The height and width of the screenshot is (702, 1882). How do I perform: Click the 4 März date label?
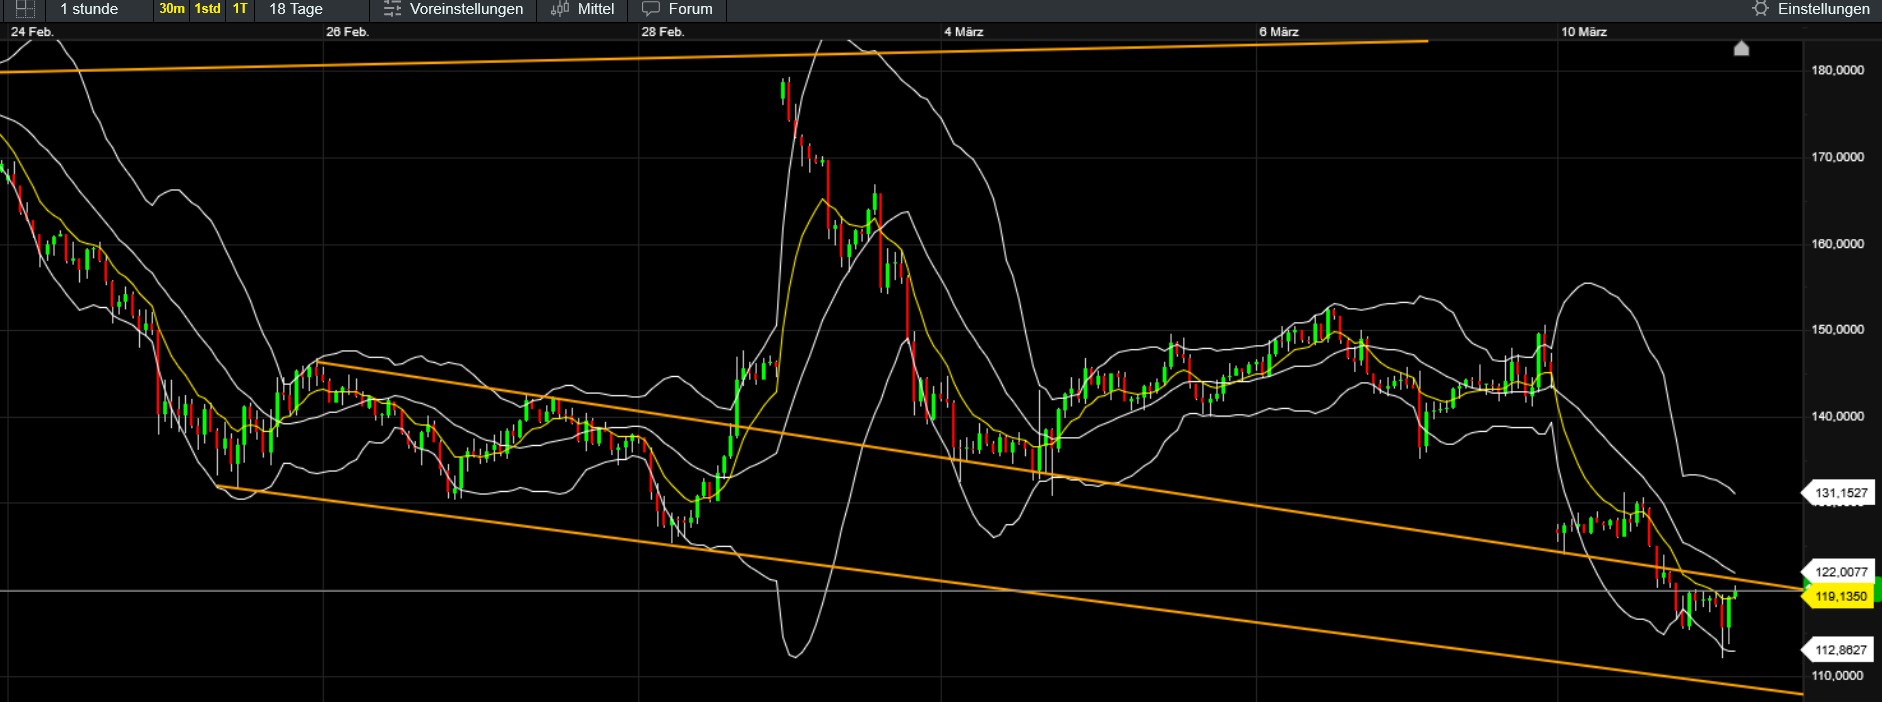click(964, 32)
